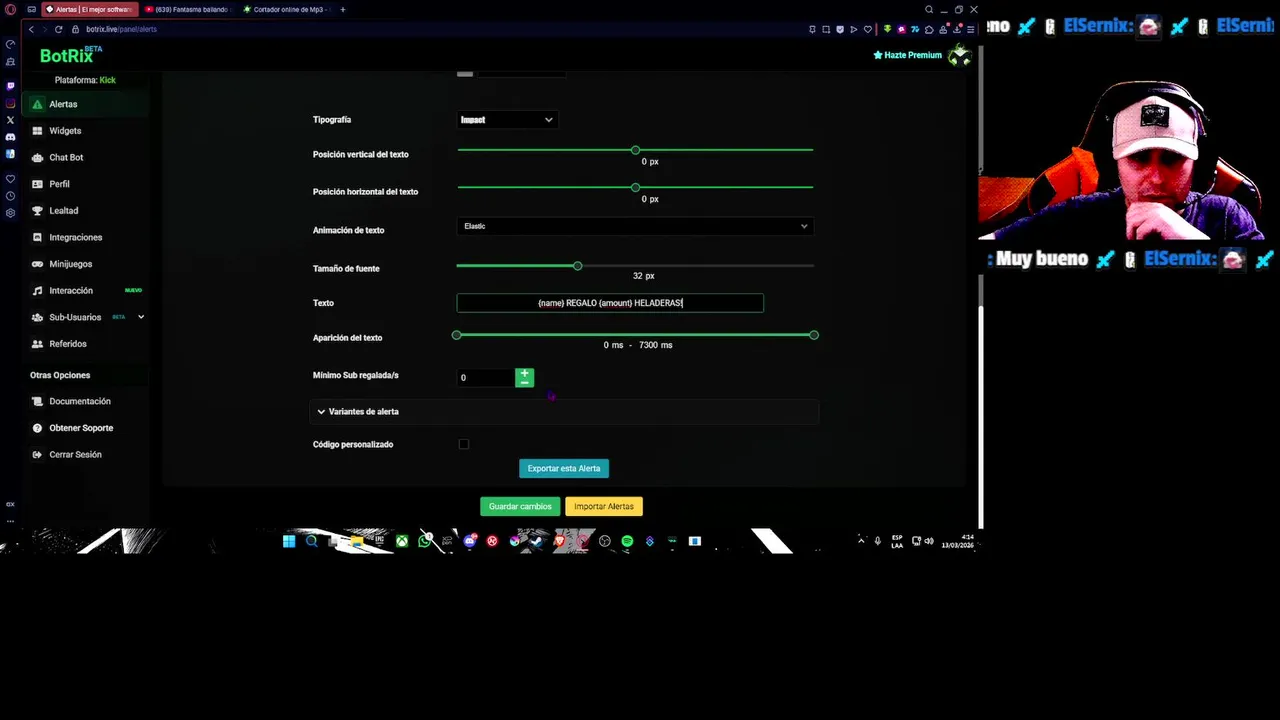The width and height of the screenshot is (1280, 720).
Task: Click the browser search icon in title bar
Action: (929, 10)
